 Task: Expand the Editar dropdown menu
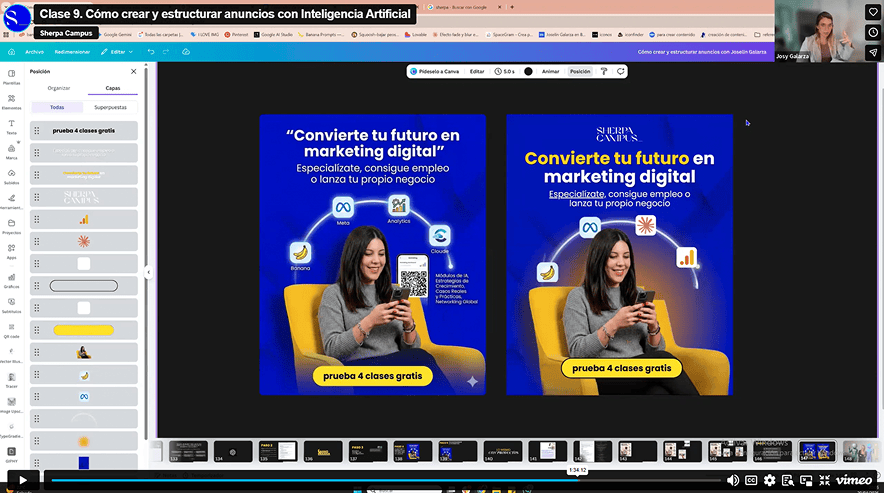(x=117, y=52)
